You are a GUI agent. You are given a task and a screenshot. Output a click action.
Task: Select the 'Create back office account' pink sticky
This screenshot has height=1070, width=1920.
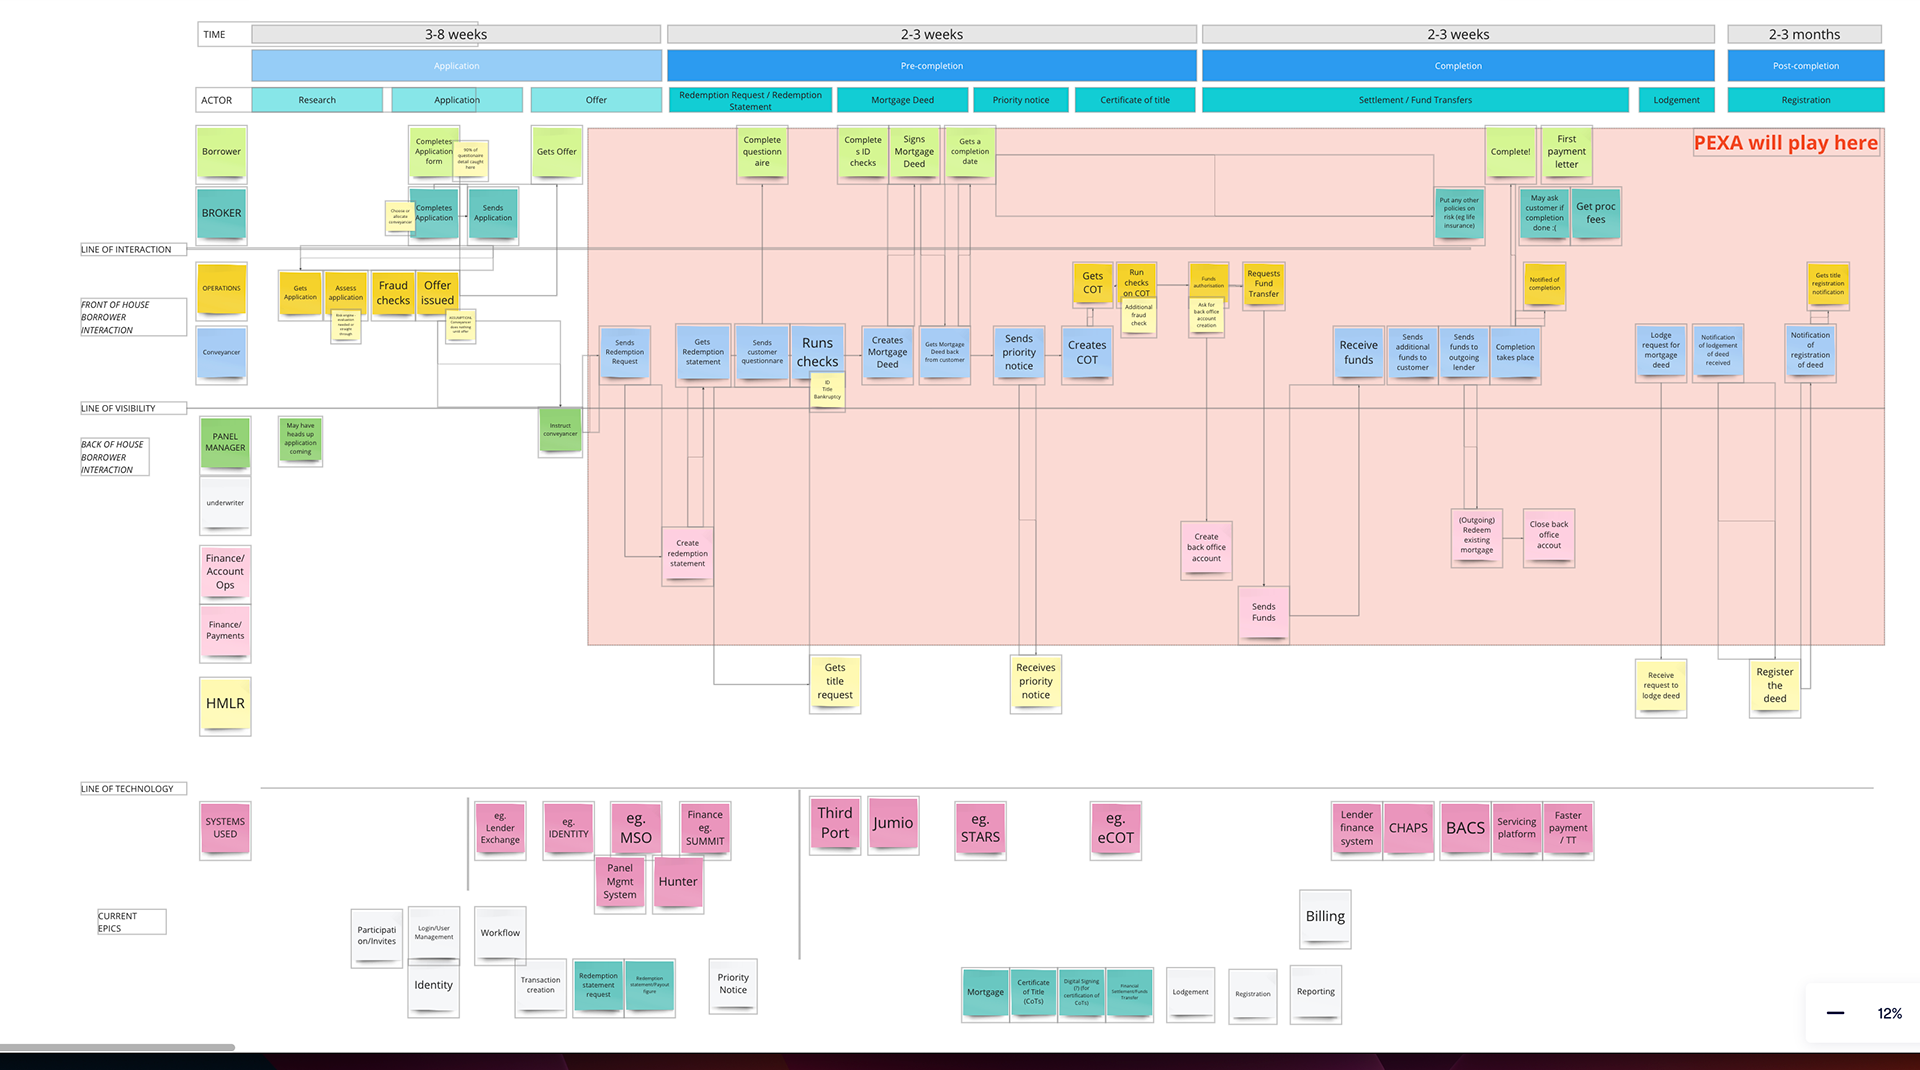1206,548
